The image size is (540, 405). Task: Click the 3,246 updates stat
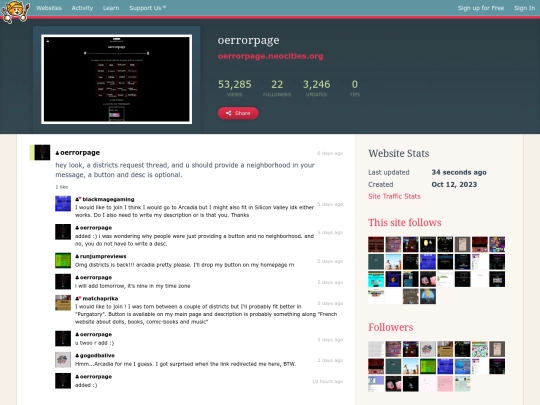click(316, 88)
